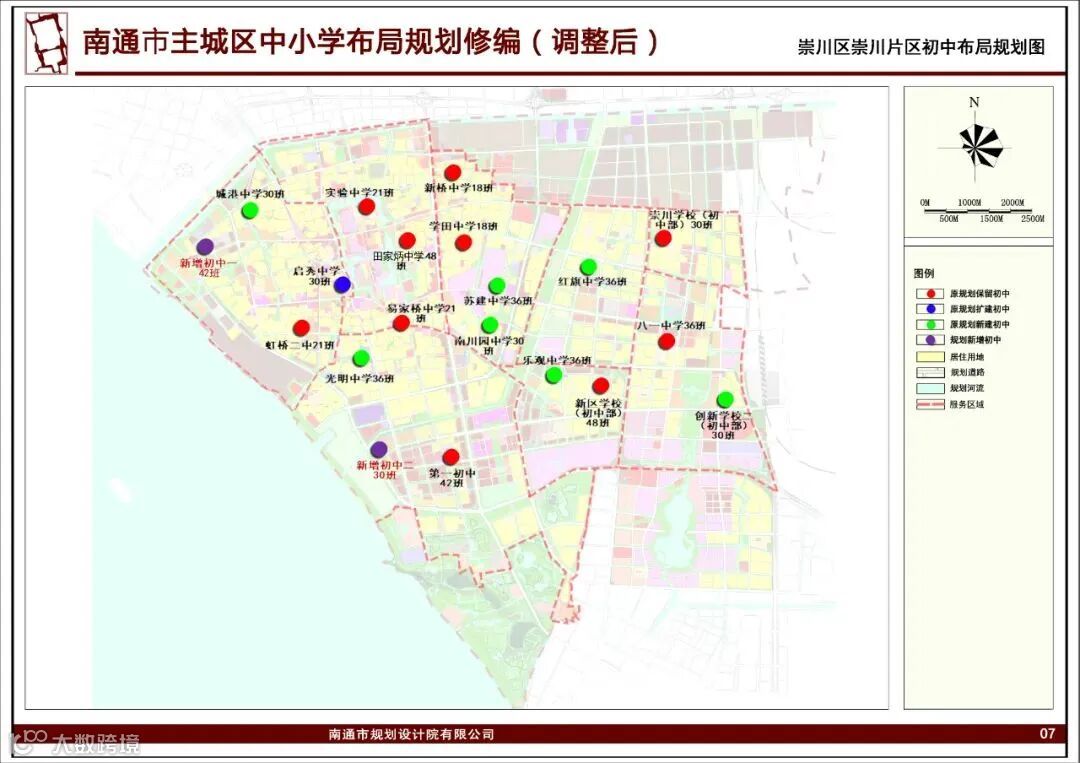
Task: Click the red marker for 崇川学校(初中部)
Action: click(x=663, y=238)
